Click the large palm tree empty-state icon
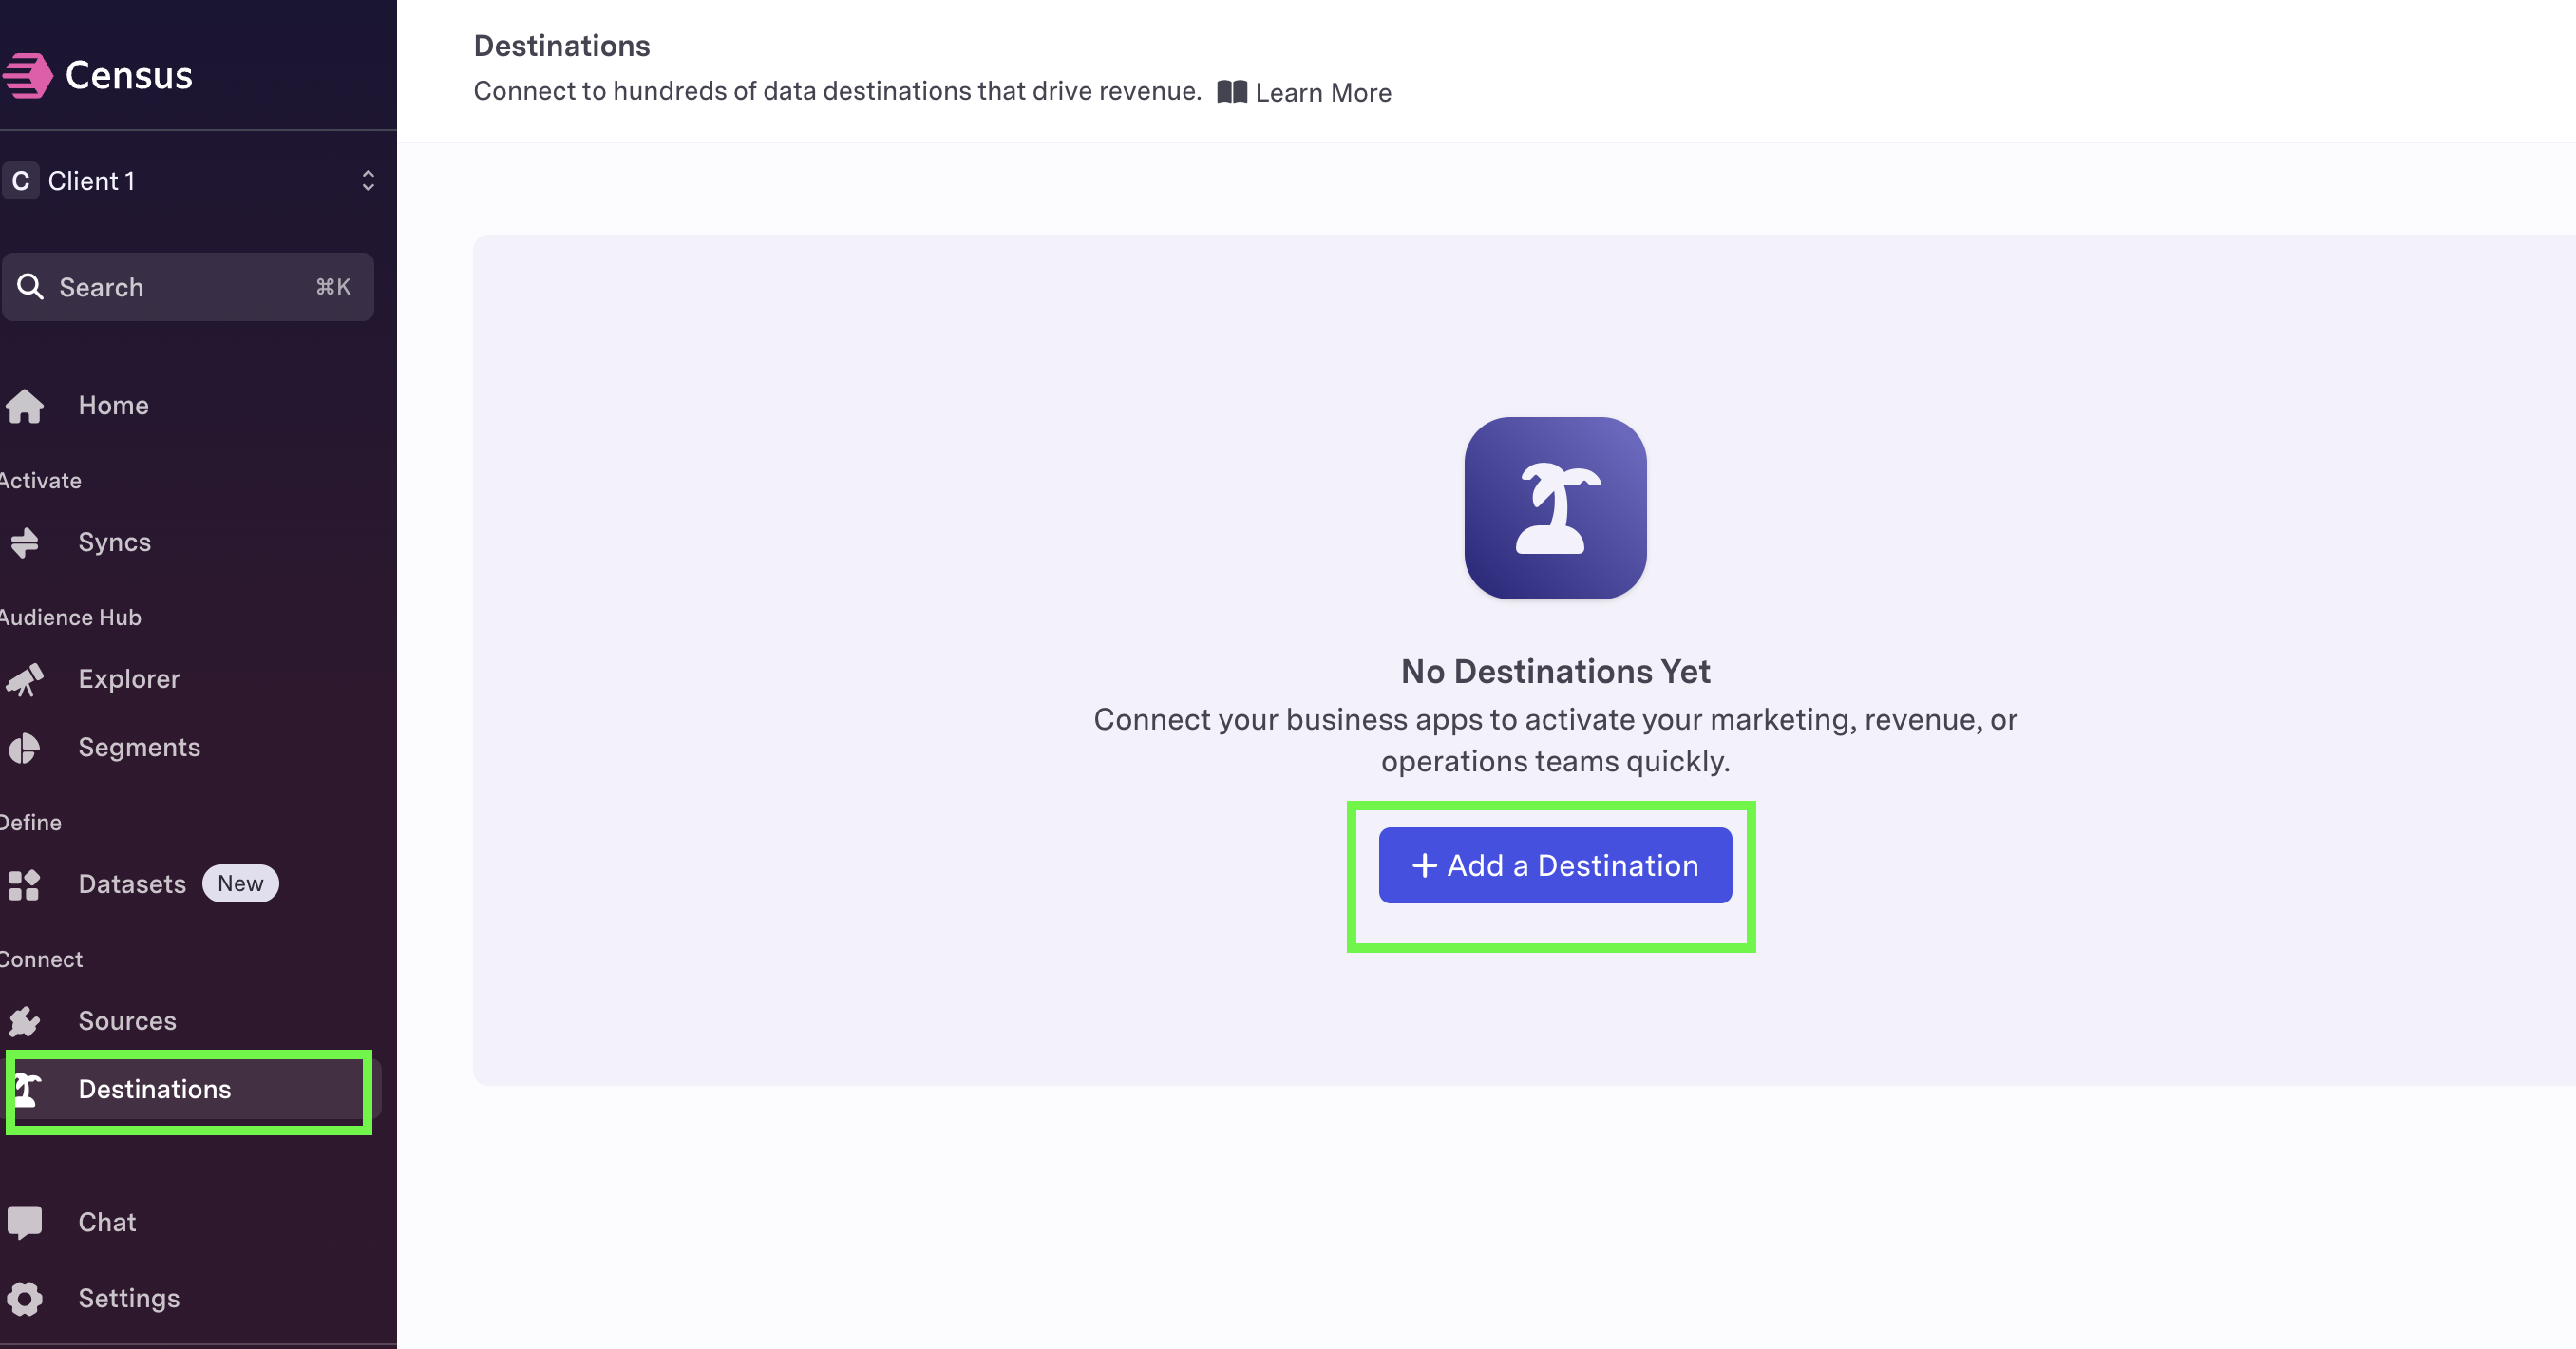This screenshot has height=1349, width=2576. click(x=1555, y=508)
